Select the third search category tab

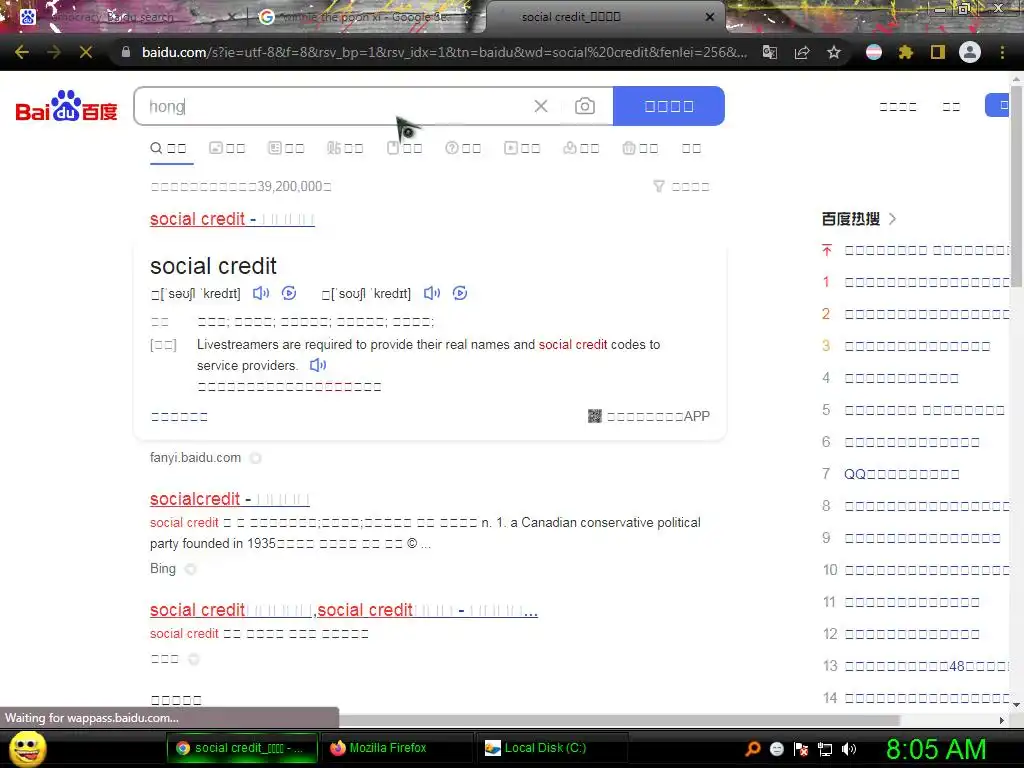[x=286, y=148]
